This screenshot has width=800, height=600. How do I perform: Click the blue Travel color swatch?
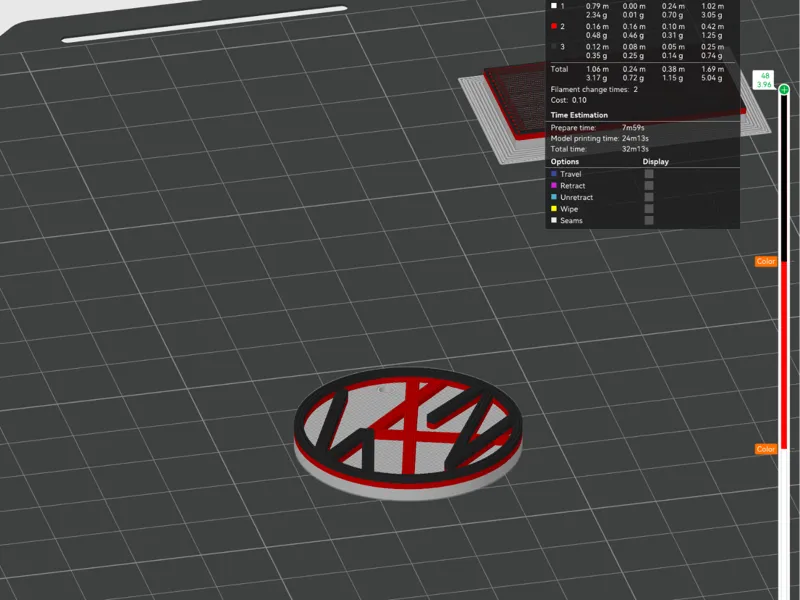pyautogui.click(x=554, y=174)
